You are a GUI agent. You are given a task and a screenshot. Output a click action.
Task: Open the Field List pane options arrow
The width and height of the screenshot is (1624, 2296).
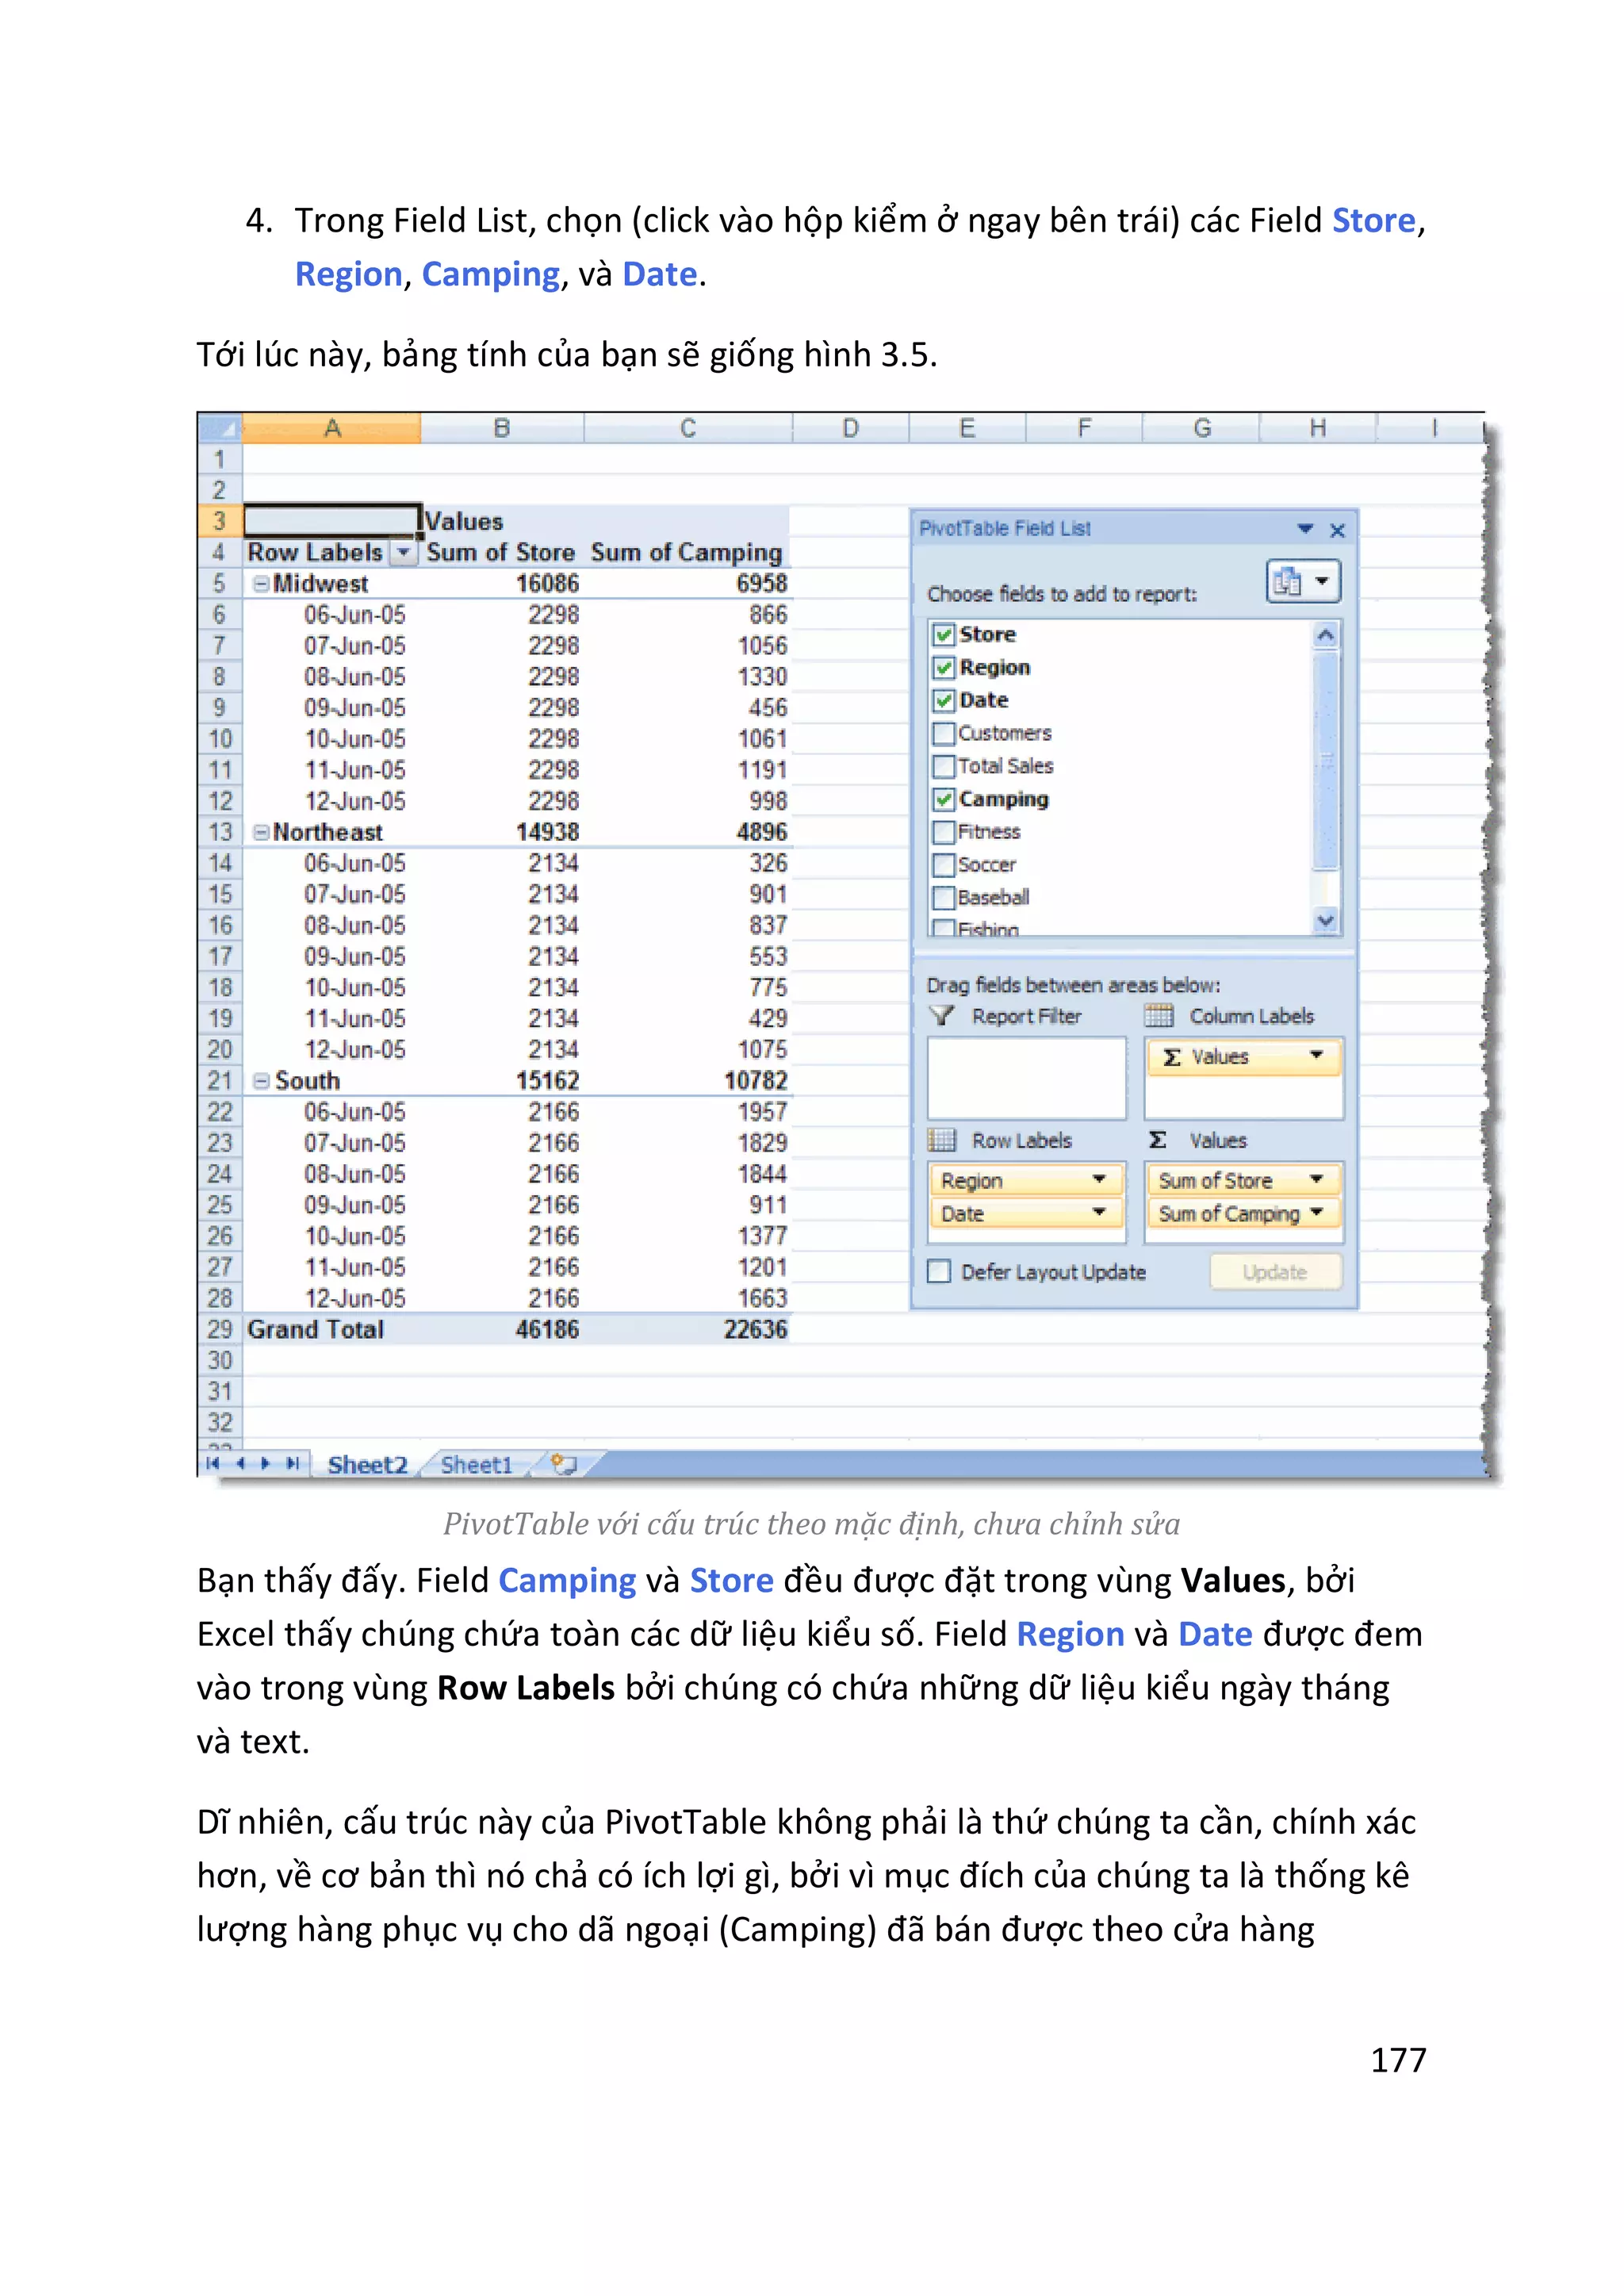coord(1305,528)
